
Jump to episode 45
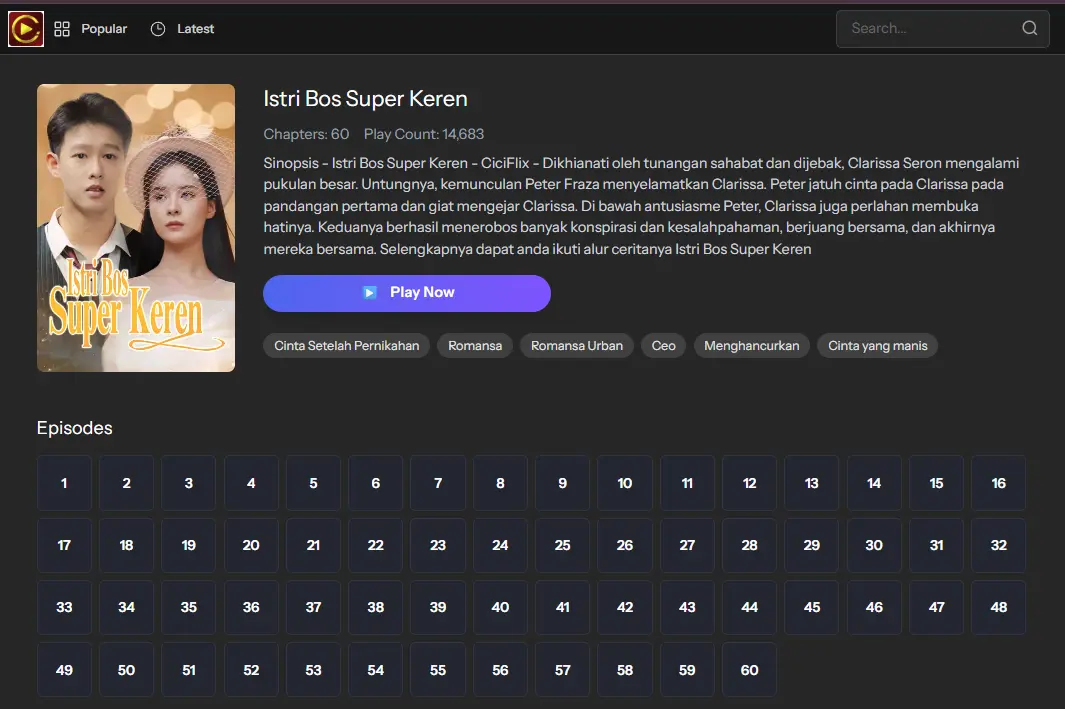(812, 607)
